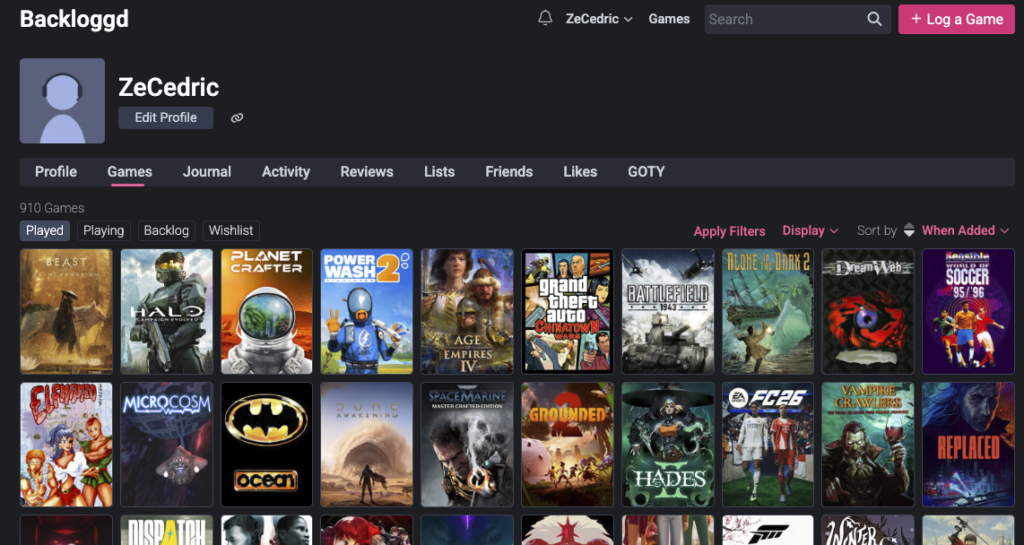Click the Edit Profile button
This screenshot has width=1024, height=545.
(166, 117)
